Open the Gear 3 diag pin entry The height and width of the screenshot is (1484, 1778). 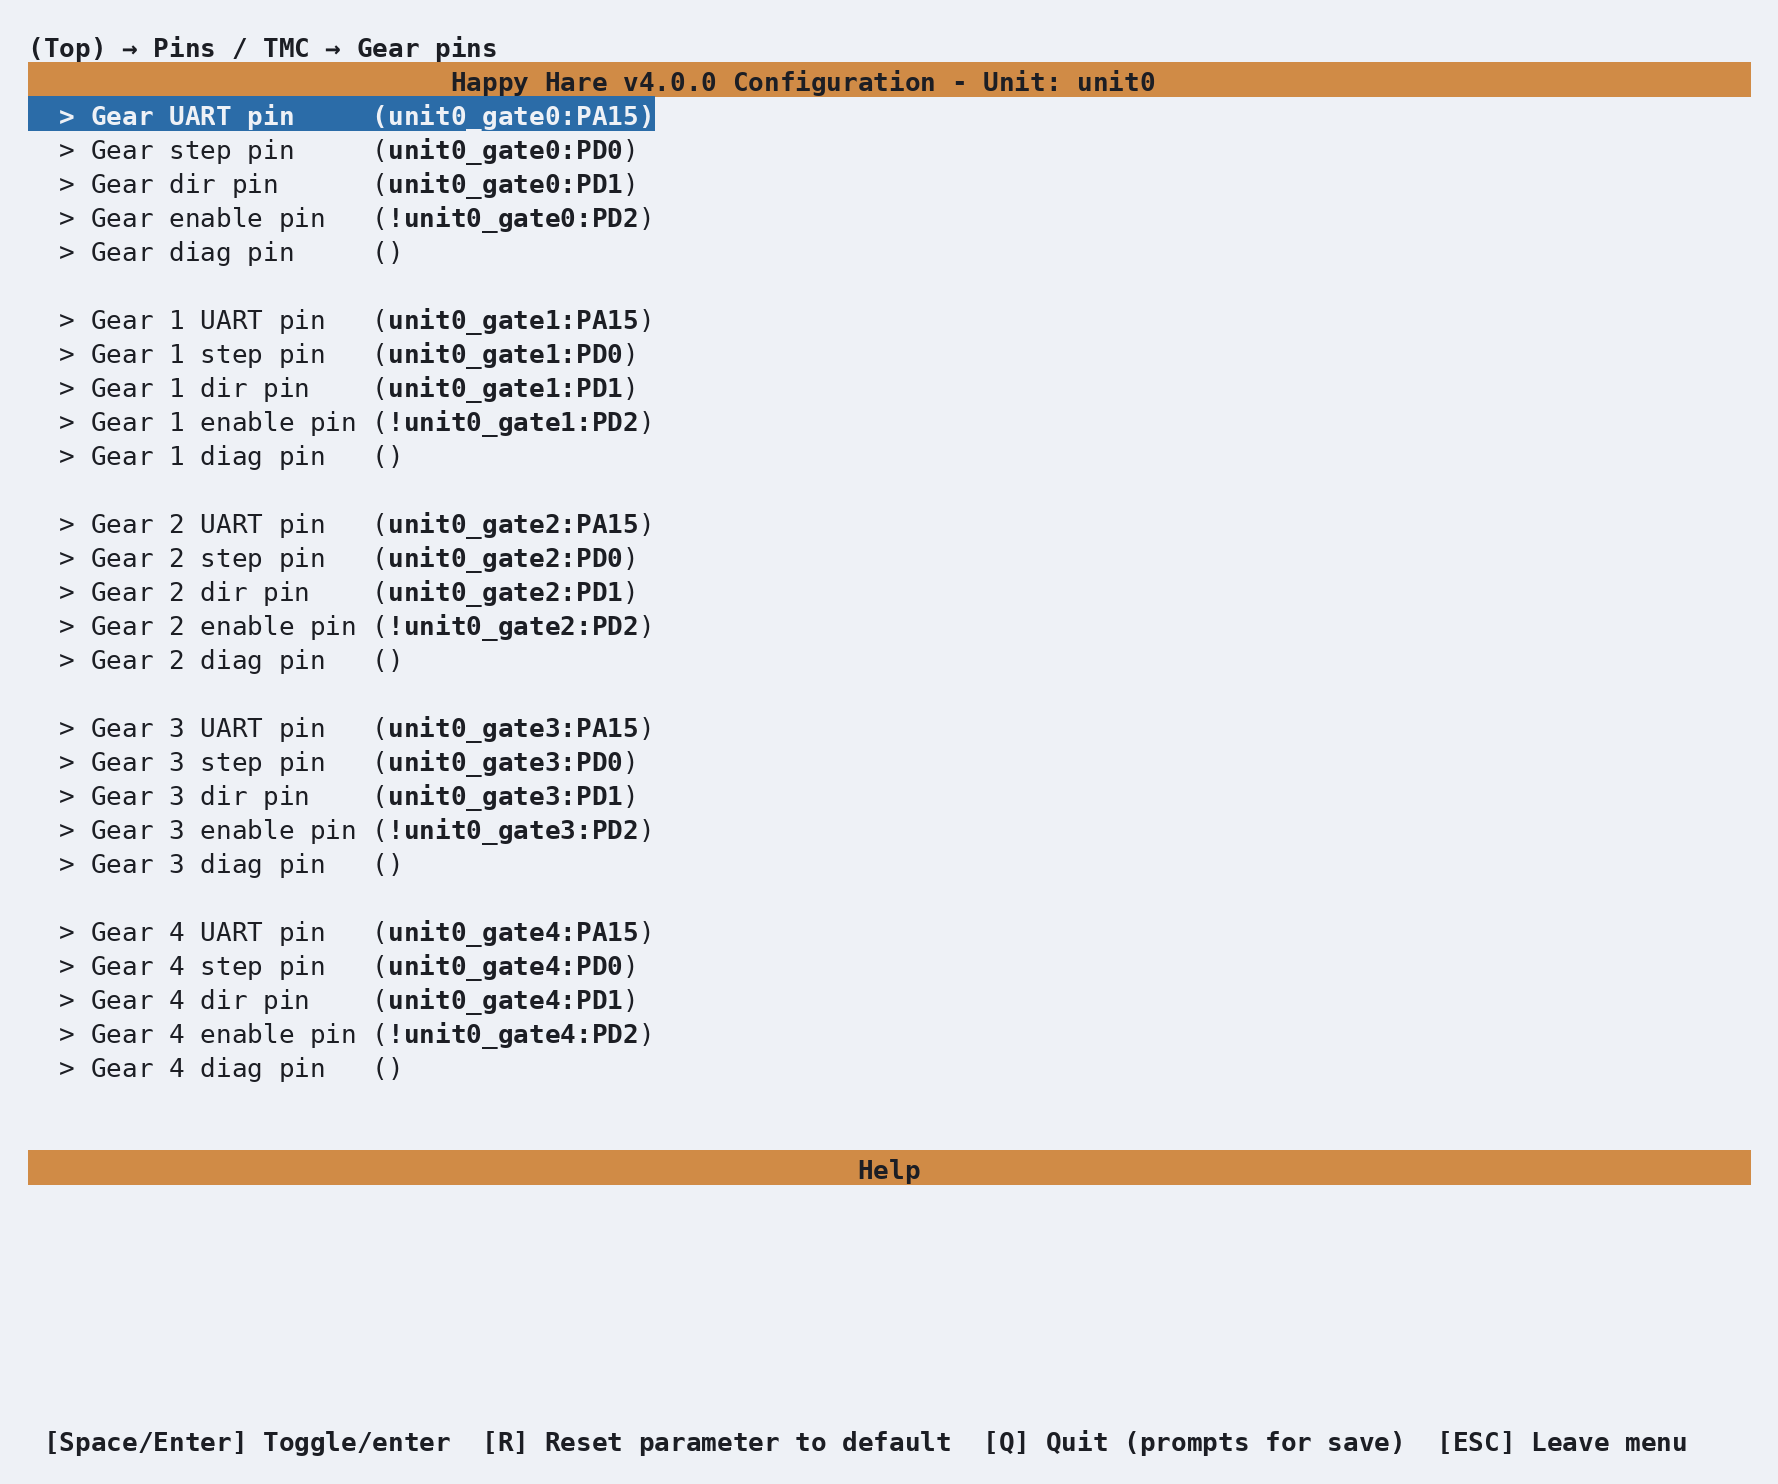click(x=230, y=864)
